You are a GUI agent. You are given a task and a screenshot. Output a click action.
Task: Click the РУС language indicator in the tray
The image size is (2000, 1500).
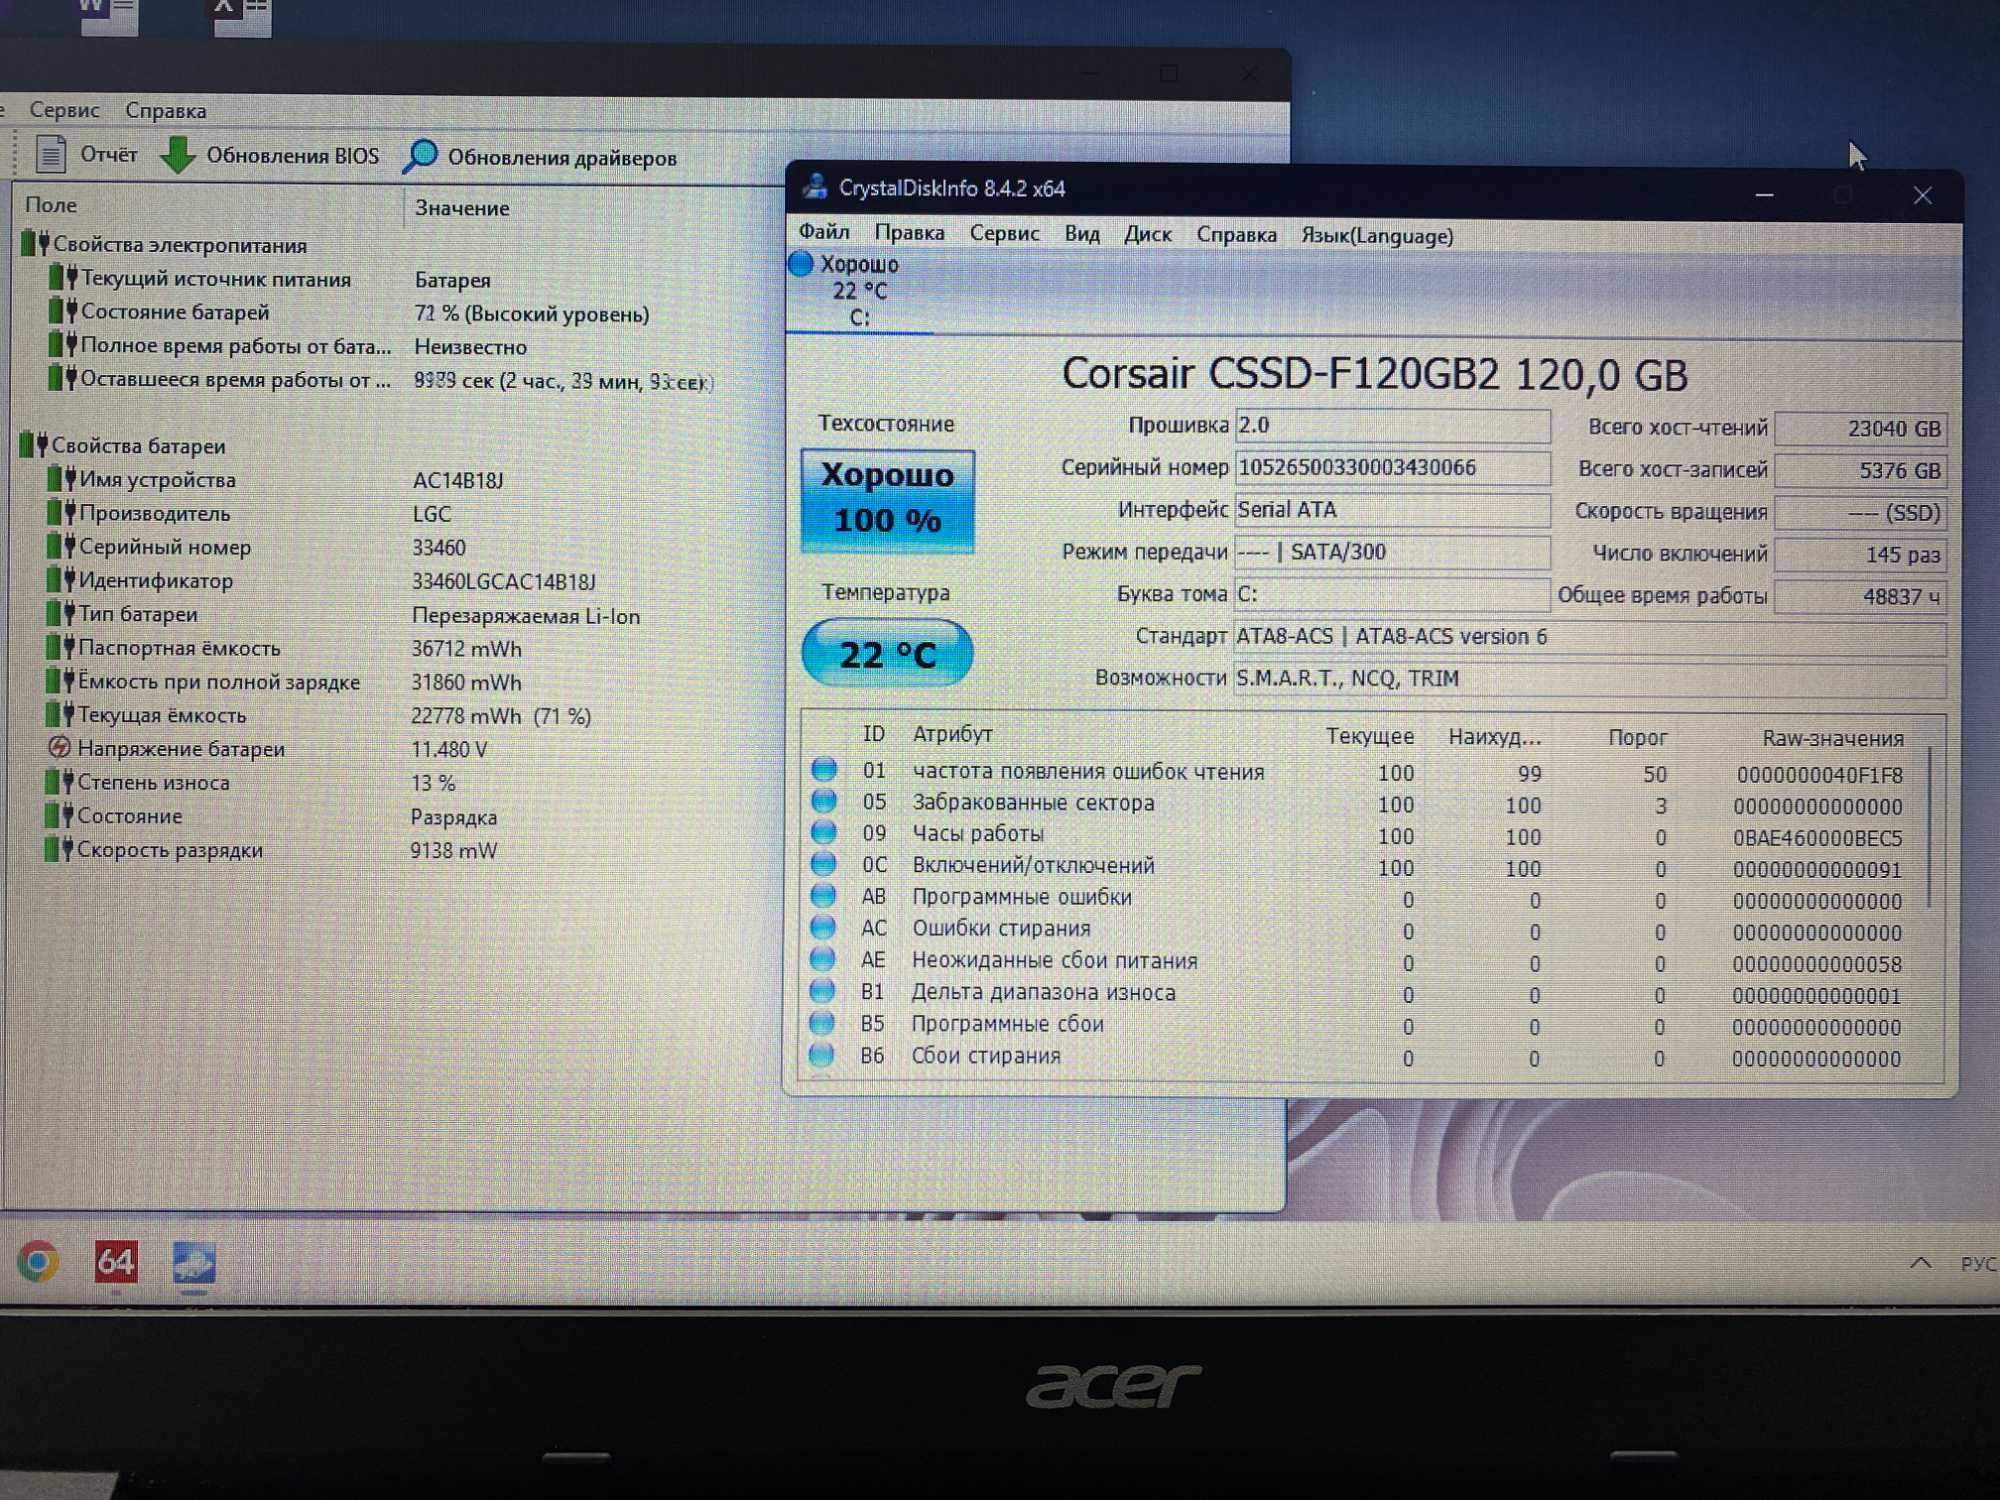1978,1264
